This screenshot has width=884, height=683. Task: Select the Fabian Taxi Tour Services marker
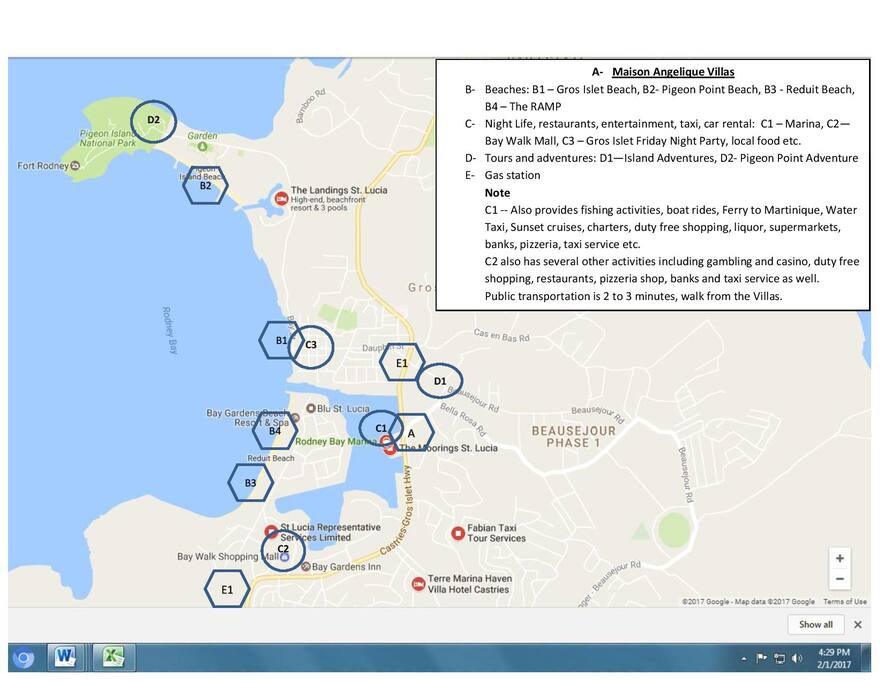coord(458,533)
